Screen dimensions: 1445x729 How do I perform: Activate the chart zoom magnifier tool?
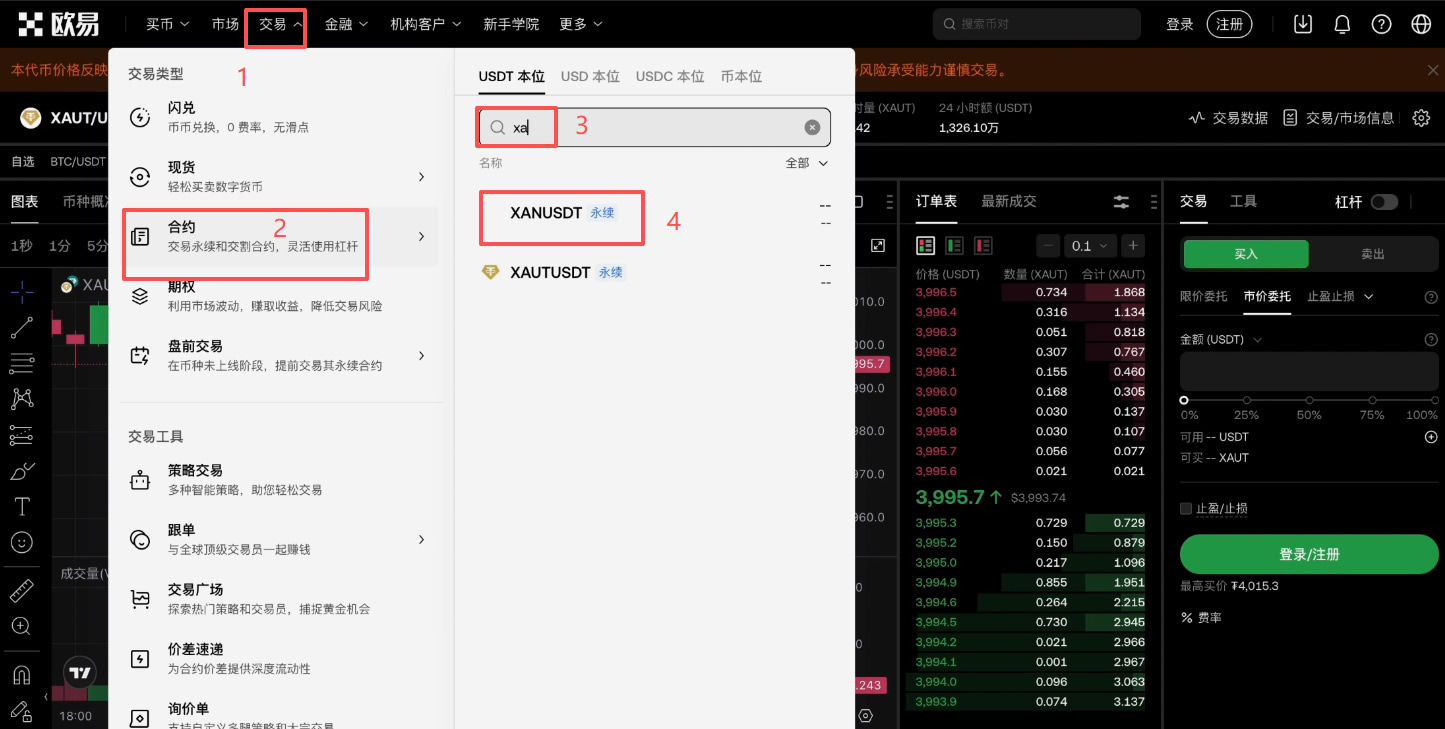click(22, 626)
